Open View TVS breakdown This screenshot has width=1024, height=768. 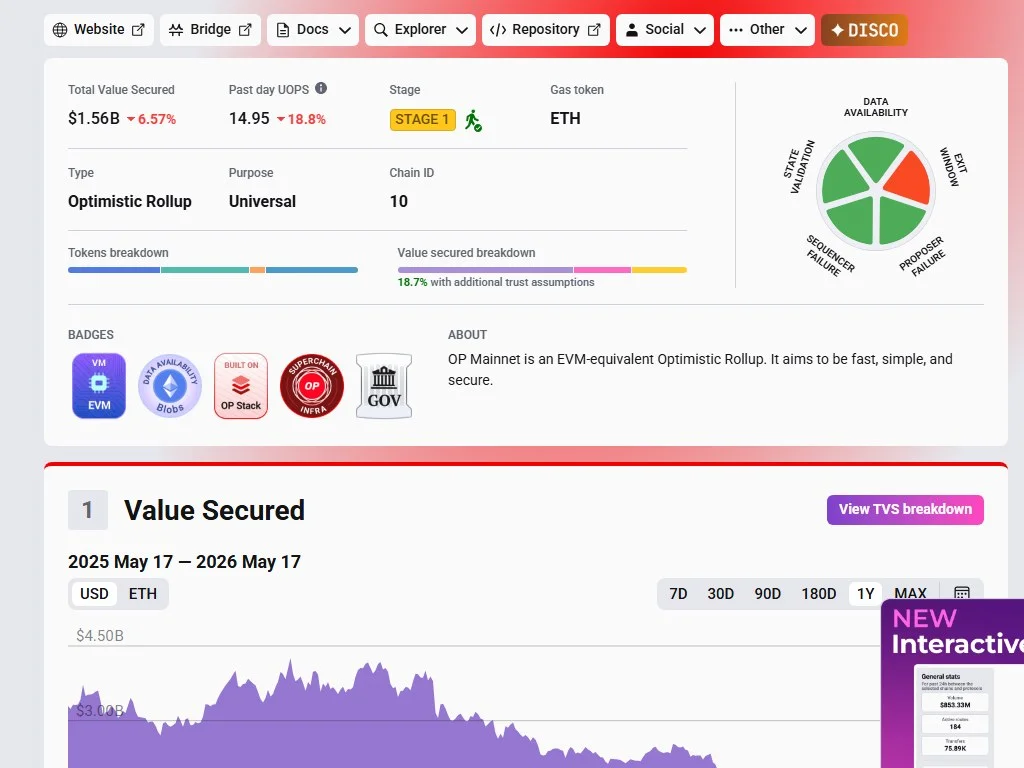tap(905, 509)
